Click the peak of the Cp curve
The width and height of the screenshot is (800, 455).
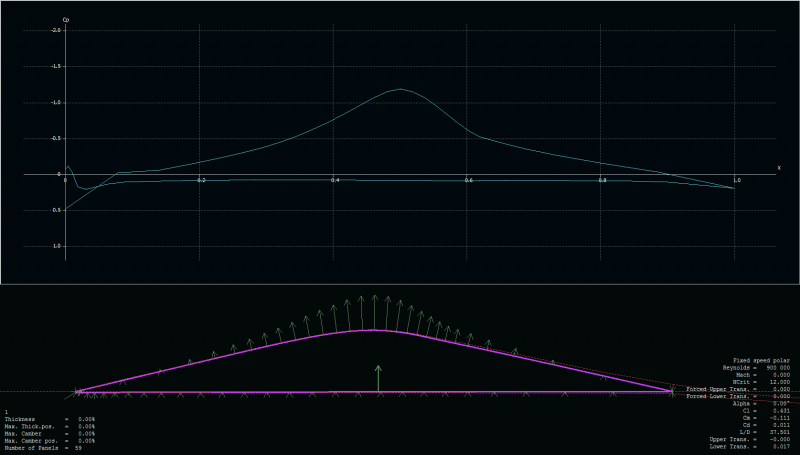[401, 89]
